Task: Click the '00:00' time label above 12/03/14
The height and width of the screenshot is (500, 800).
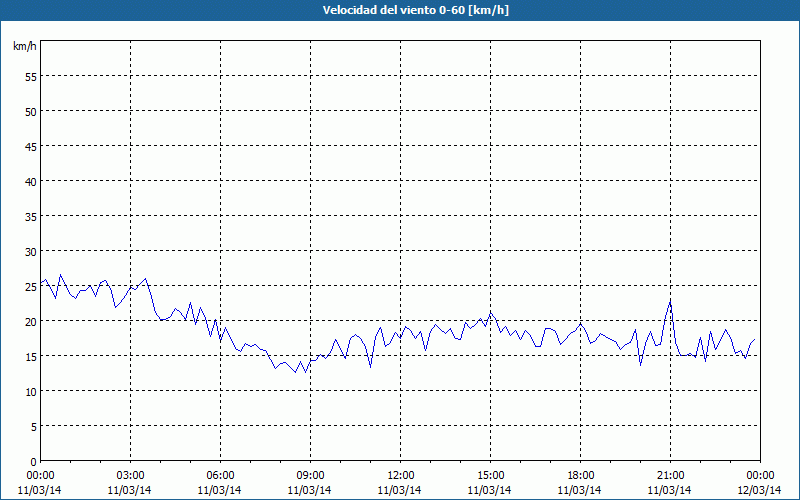Action: pos(760,476)
